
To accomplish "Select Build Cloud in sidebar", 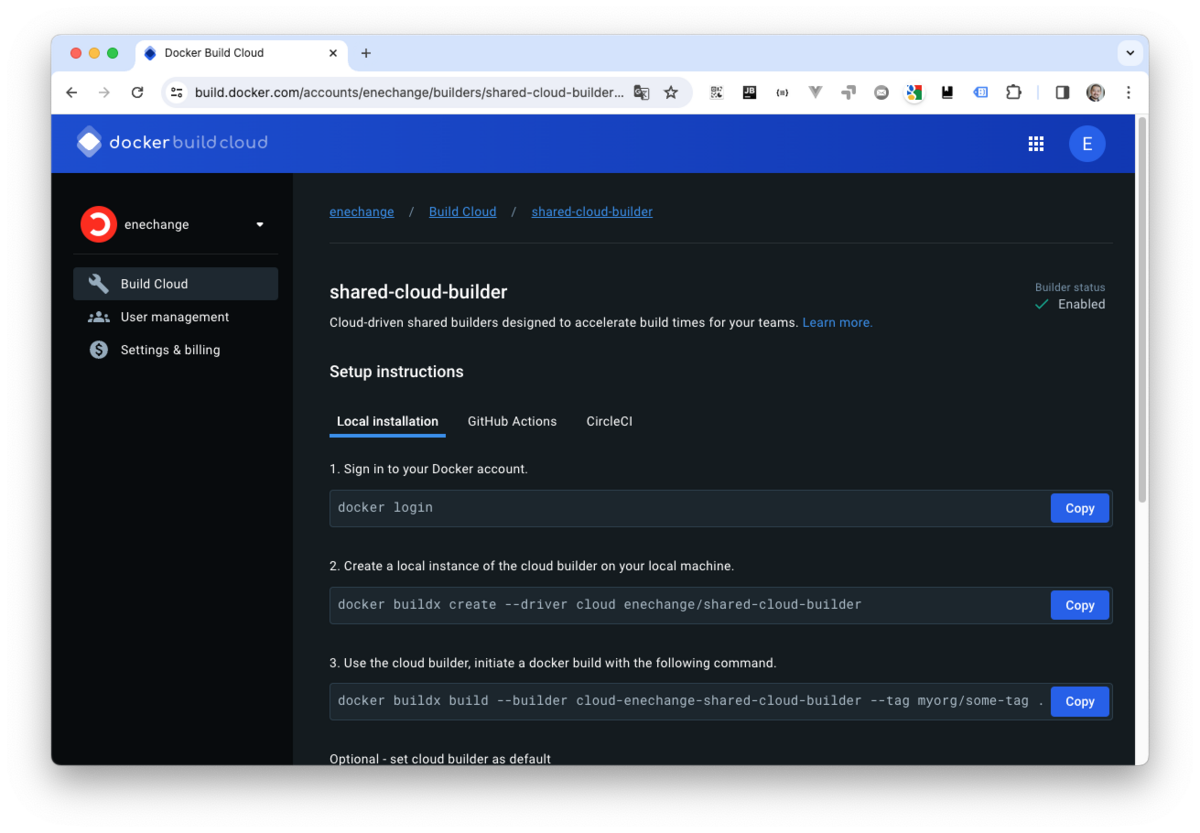I will click(176, 284).
